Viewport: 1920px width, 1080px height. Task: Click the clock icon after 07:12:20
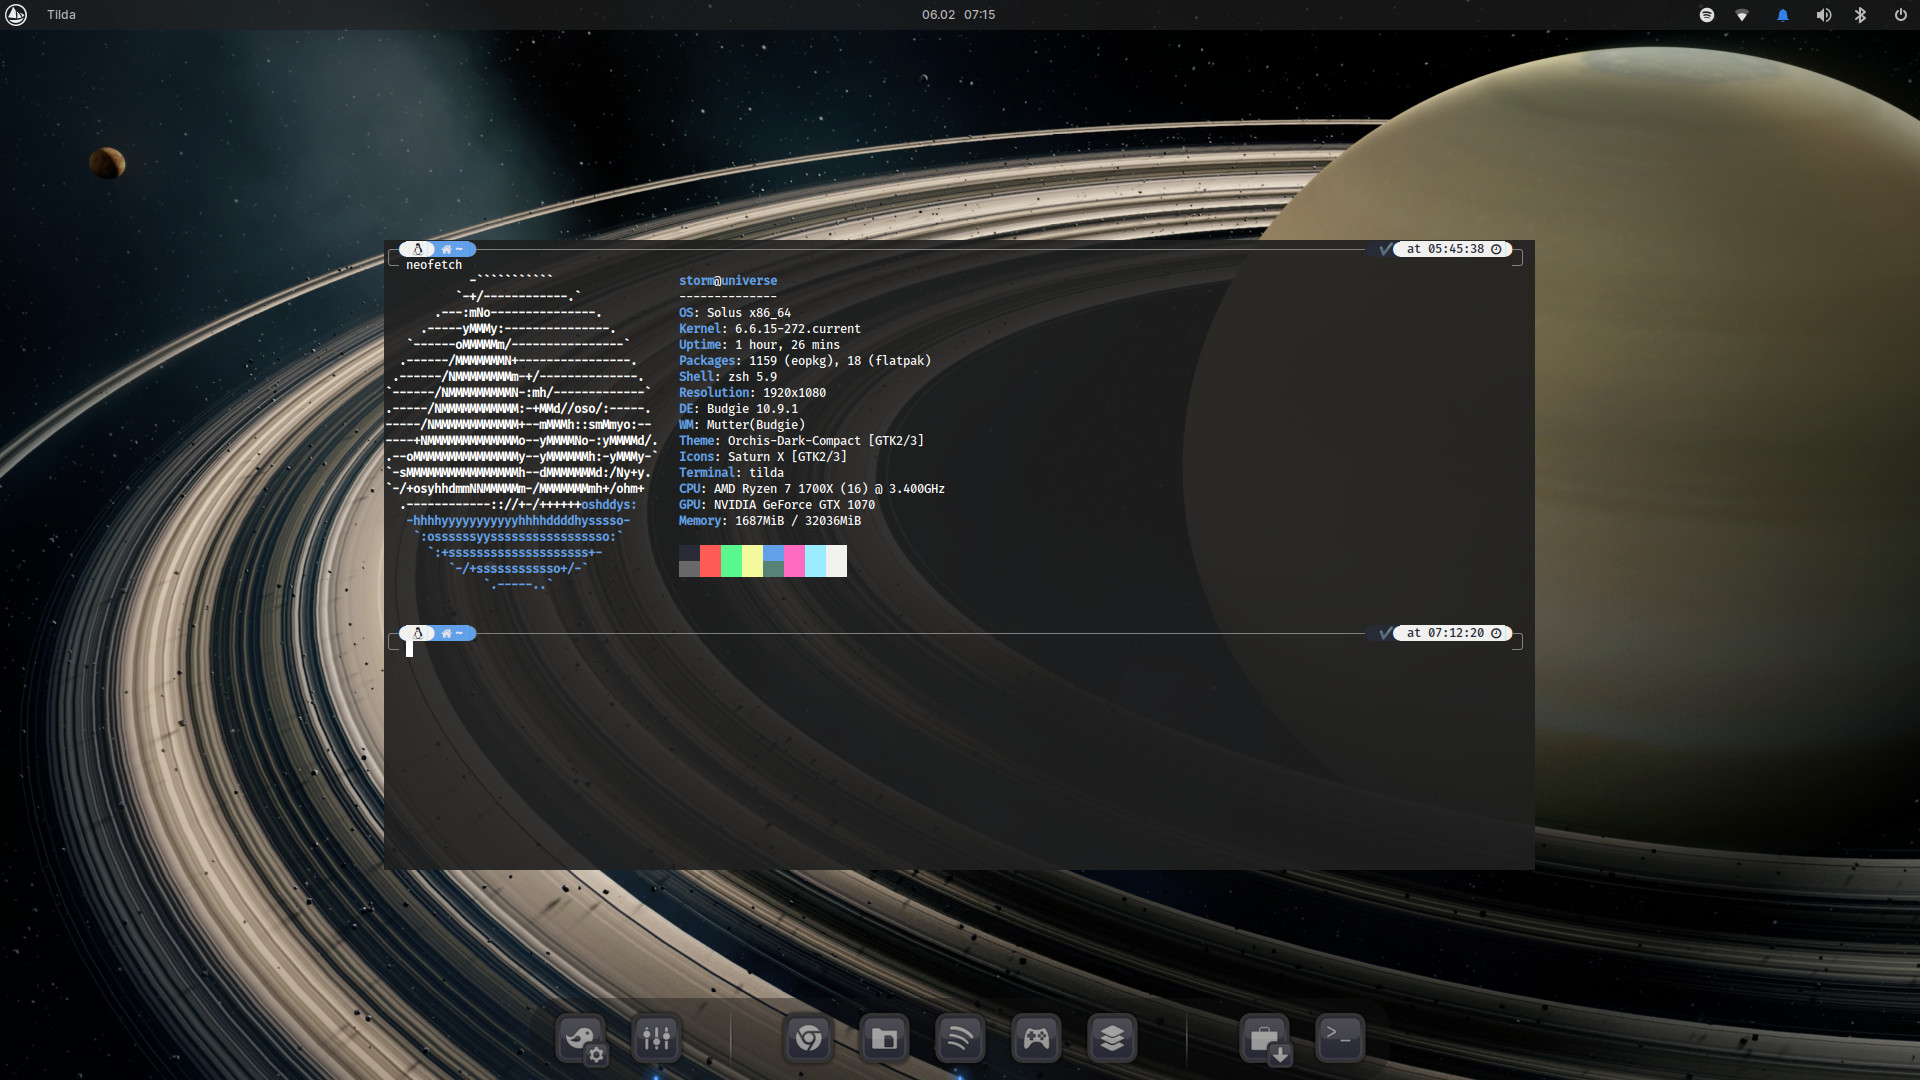click(1496, 633)
